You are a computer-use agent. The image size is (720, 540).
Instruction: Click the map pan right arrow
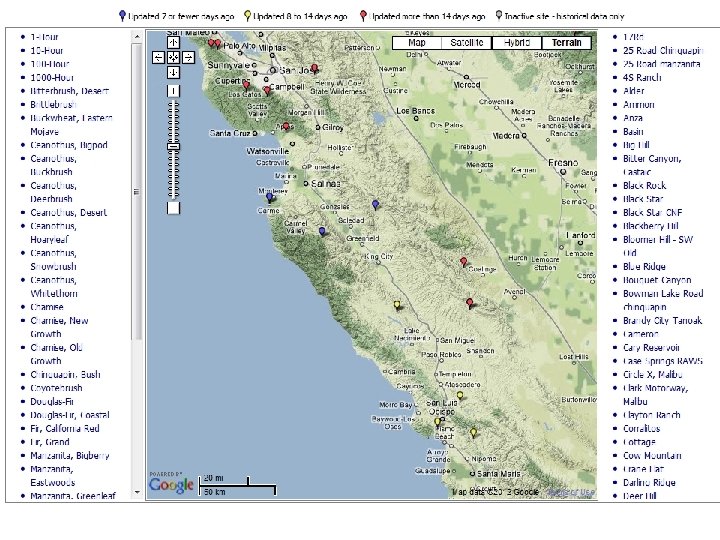tap(188, 57)
